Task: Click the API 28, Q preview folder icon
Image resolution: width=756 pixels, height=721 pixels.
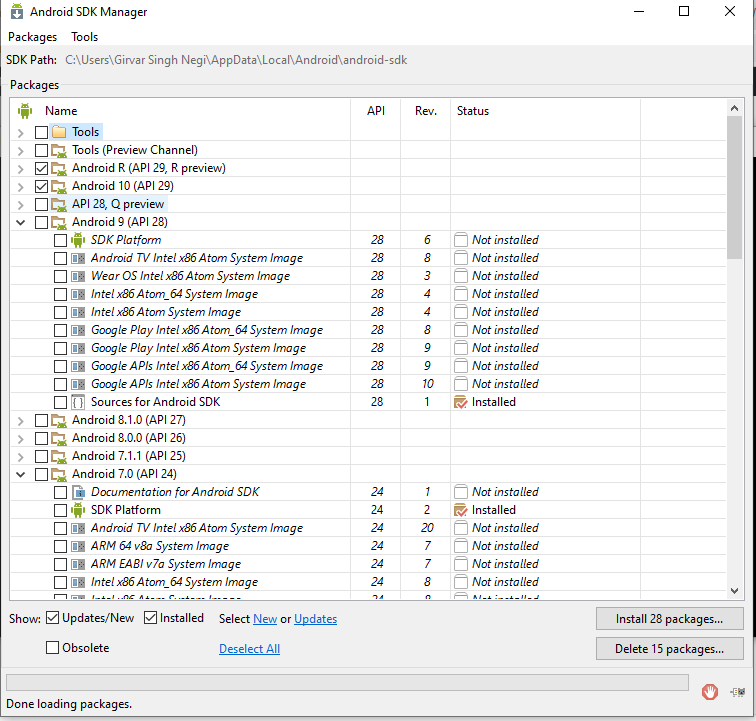Action: pos(59,204)
